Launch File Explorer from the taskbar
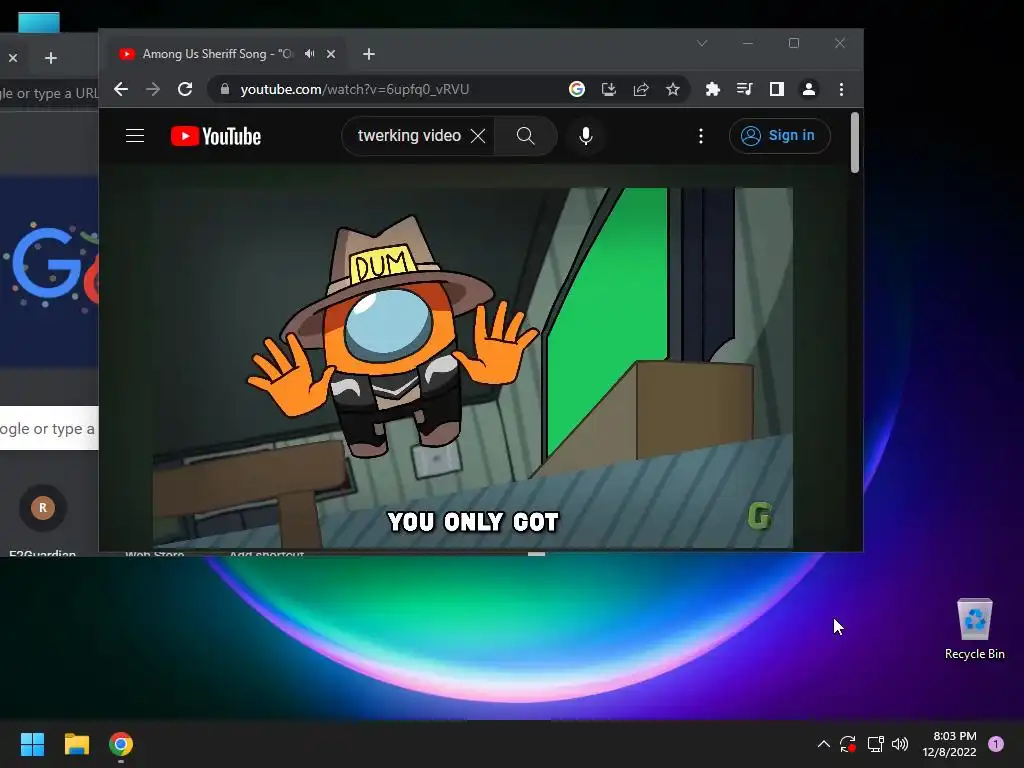The image size is (1024, 768). [x=76, y=744]
